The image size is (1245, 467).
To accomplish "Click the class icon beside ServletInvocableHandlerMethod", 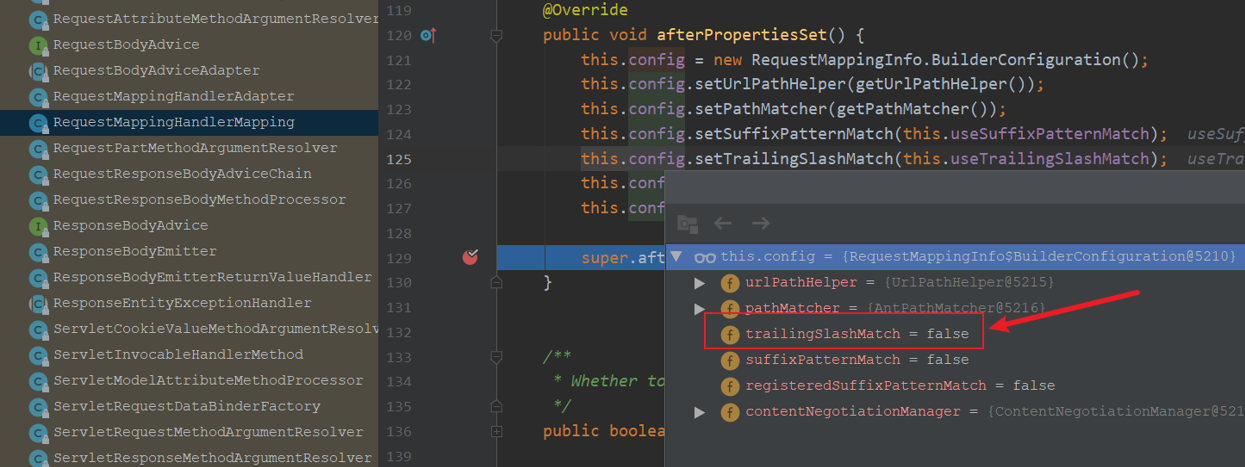I will pos(39,355).
